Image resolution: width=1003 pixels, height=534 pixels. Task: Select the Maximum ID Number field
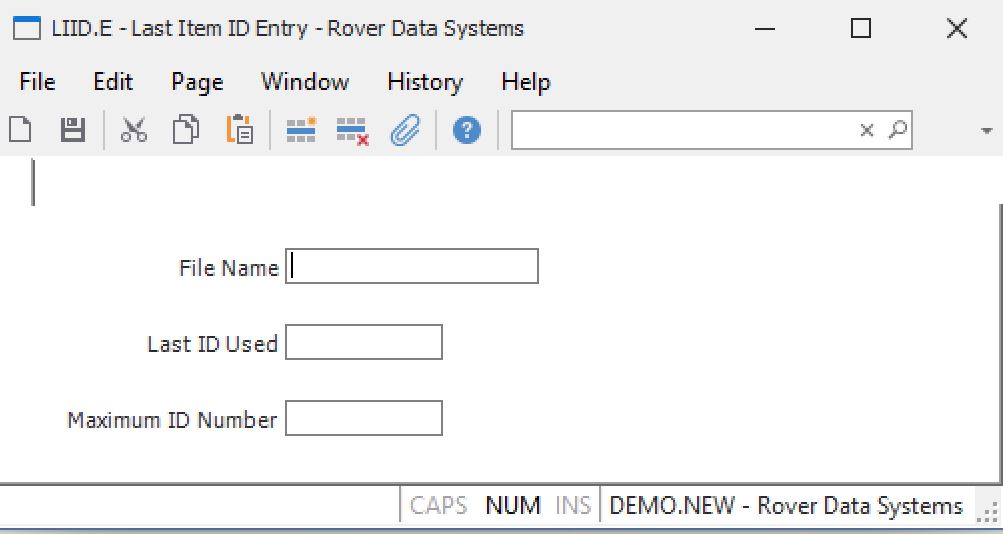[x=364, y=418]
